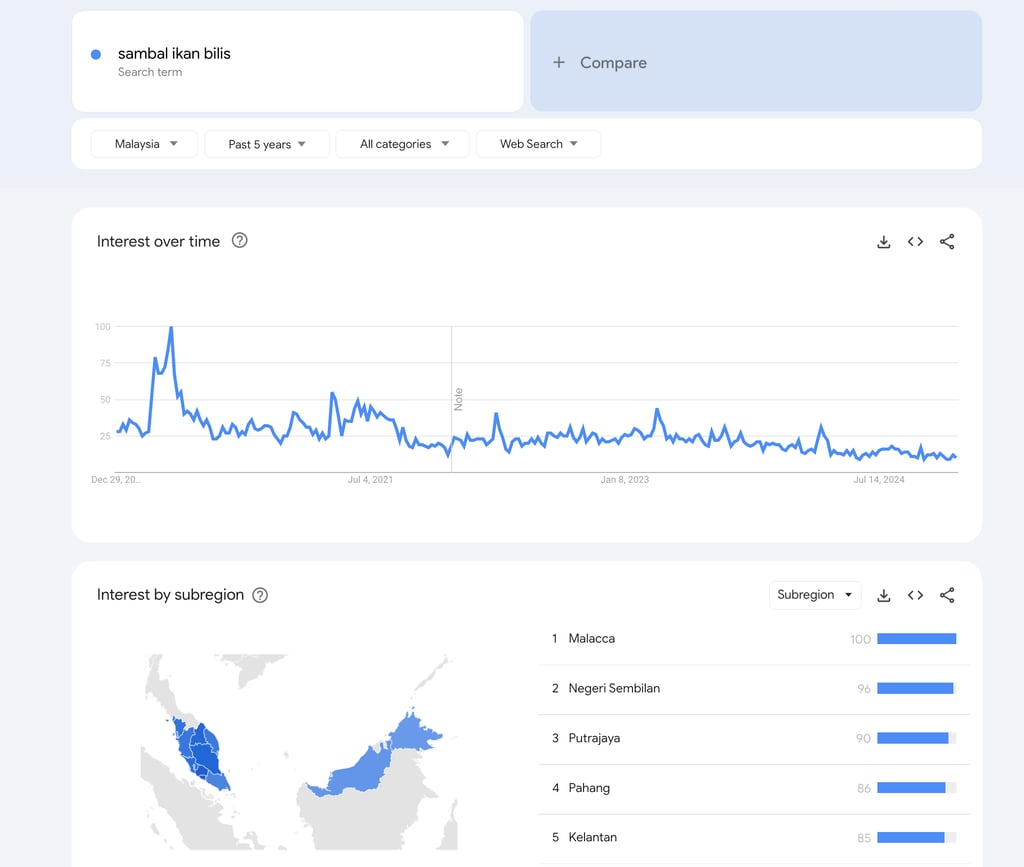Open help for Interest by subregion
The image size is (1024, 867).
point(260,595)
